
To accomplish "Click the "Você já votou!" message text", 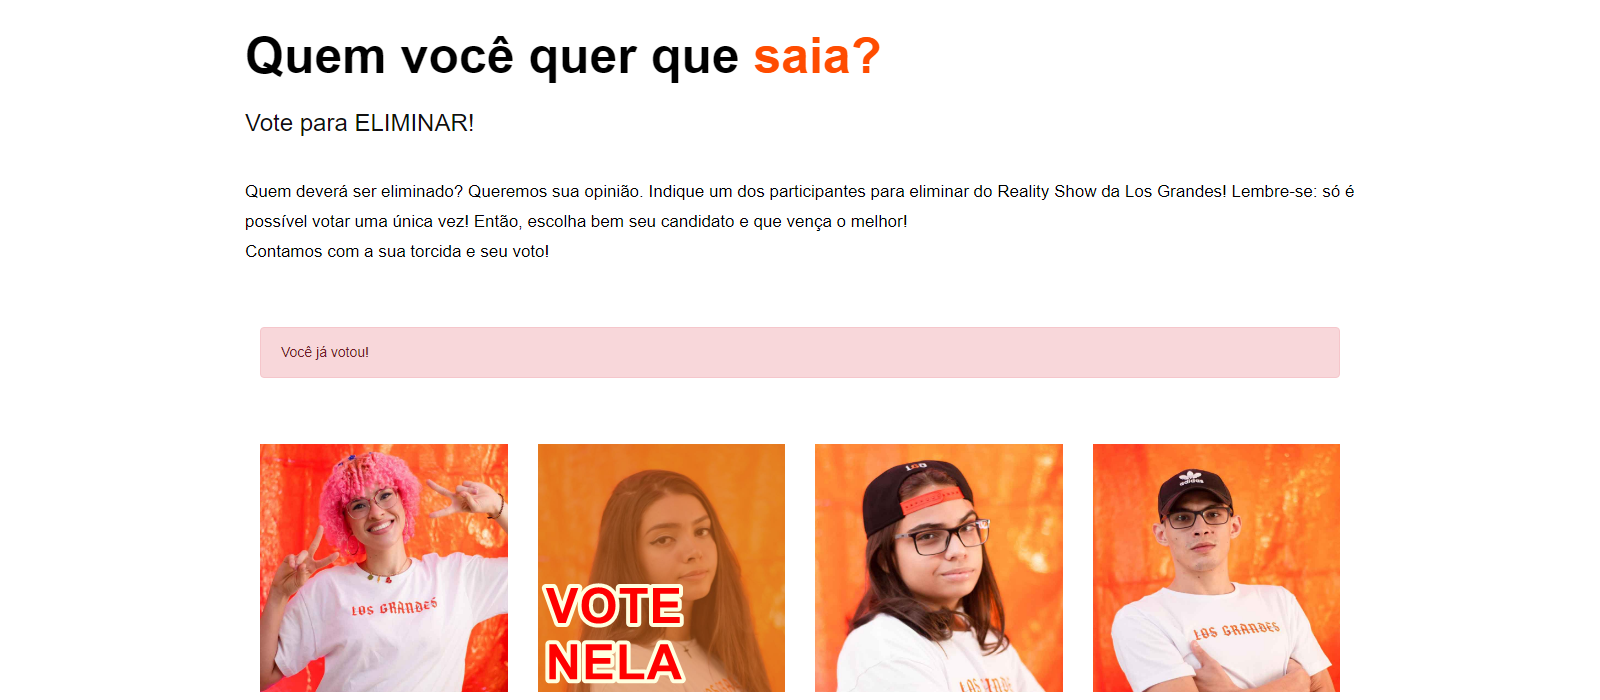I will point(325,352).
